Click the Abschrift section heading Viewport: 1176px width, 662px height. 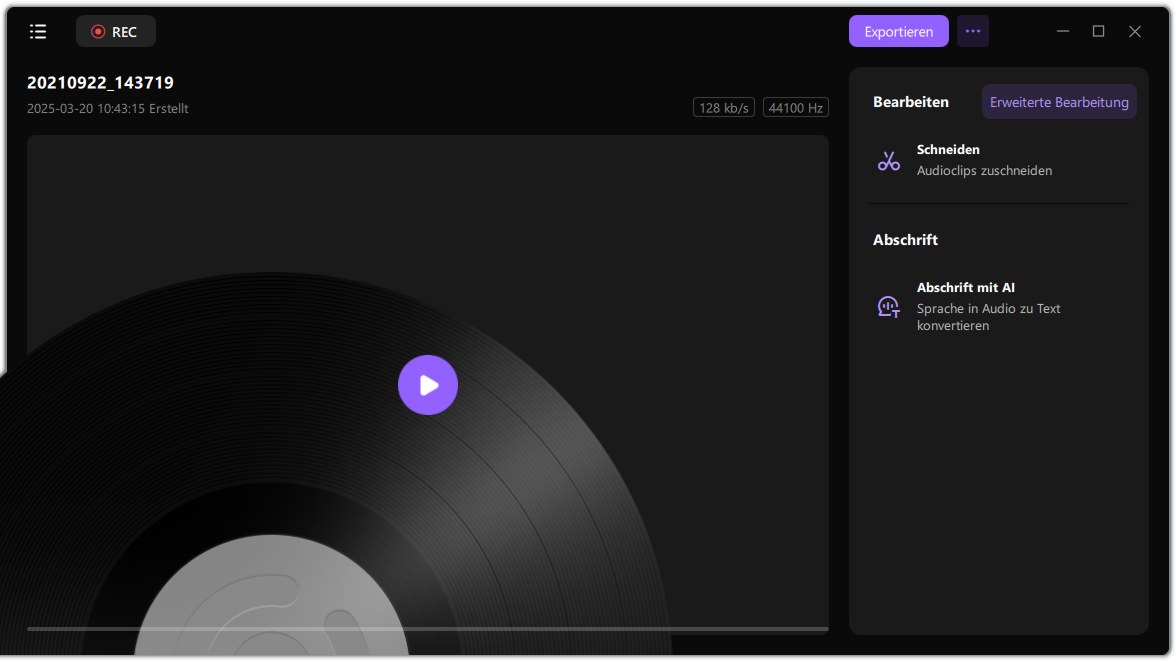905,240
